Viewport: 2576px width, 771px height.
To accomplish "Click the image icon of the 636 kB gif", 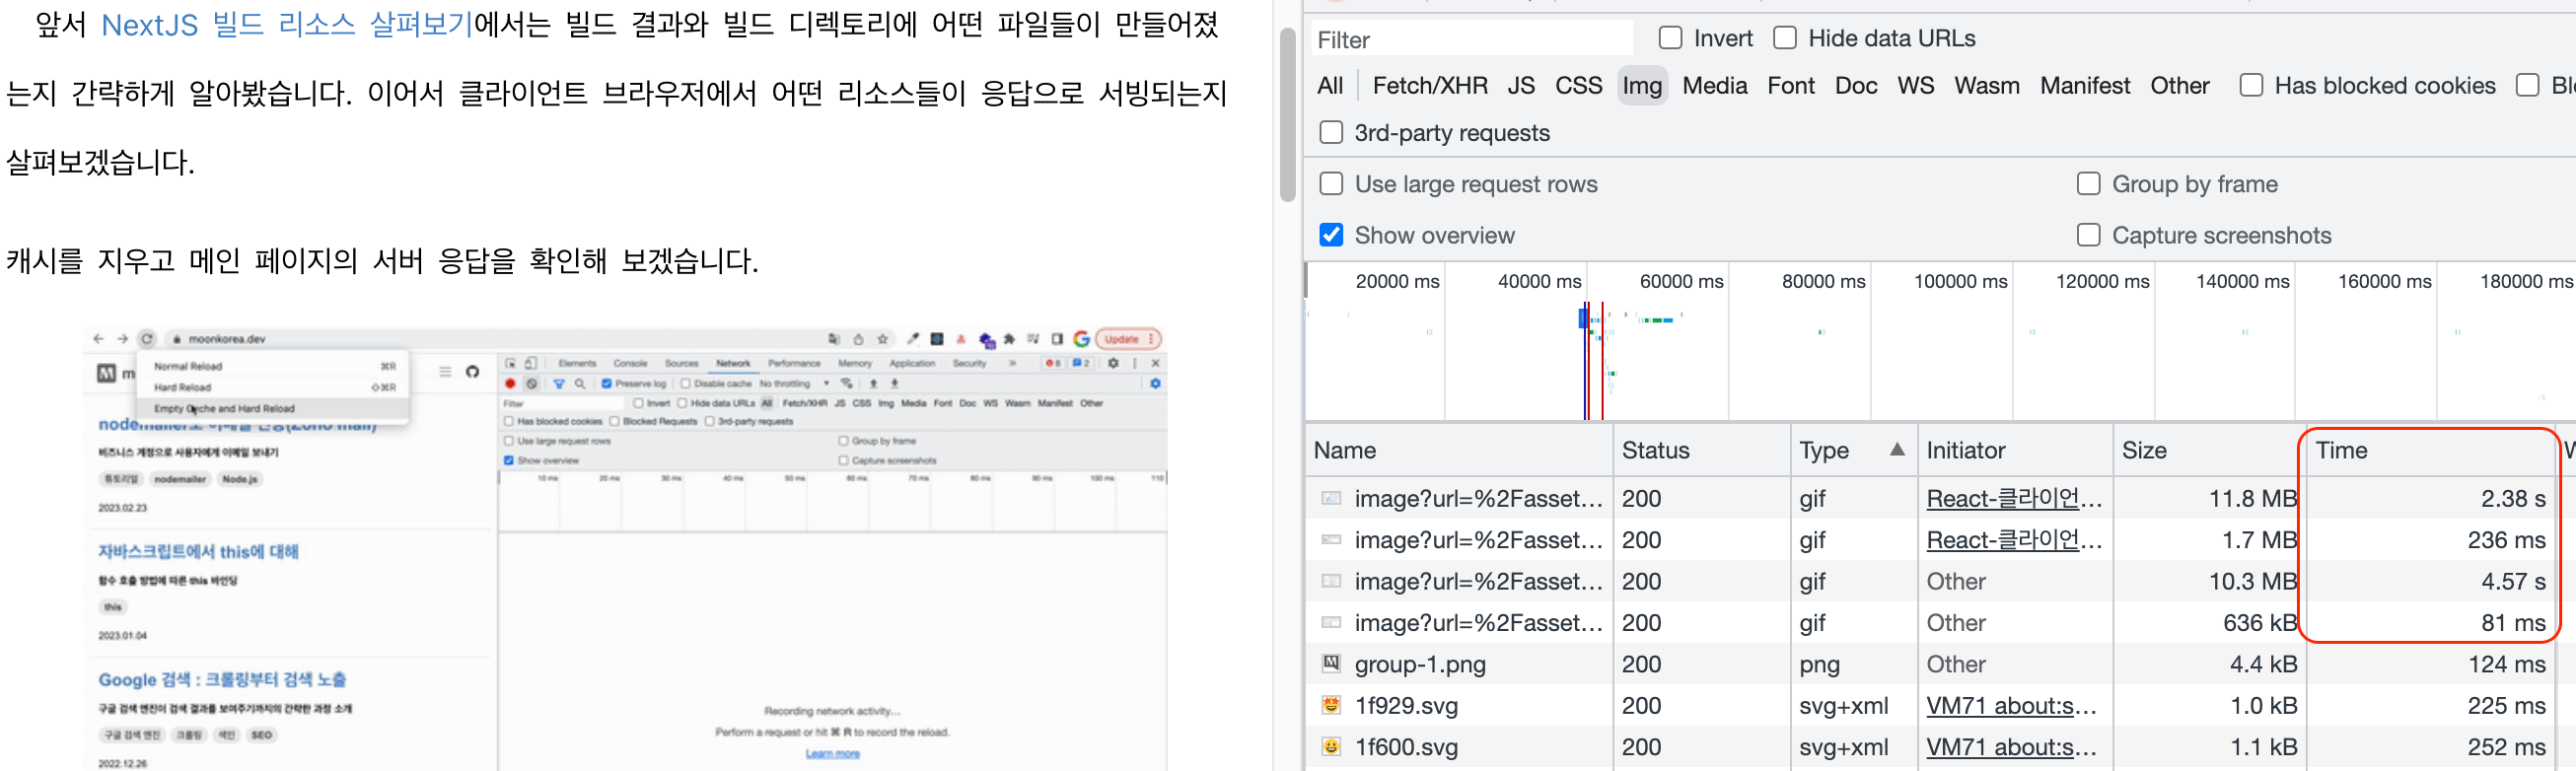I will click(1331, 622).
